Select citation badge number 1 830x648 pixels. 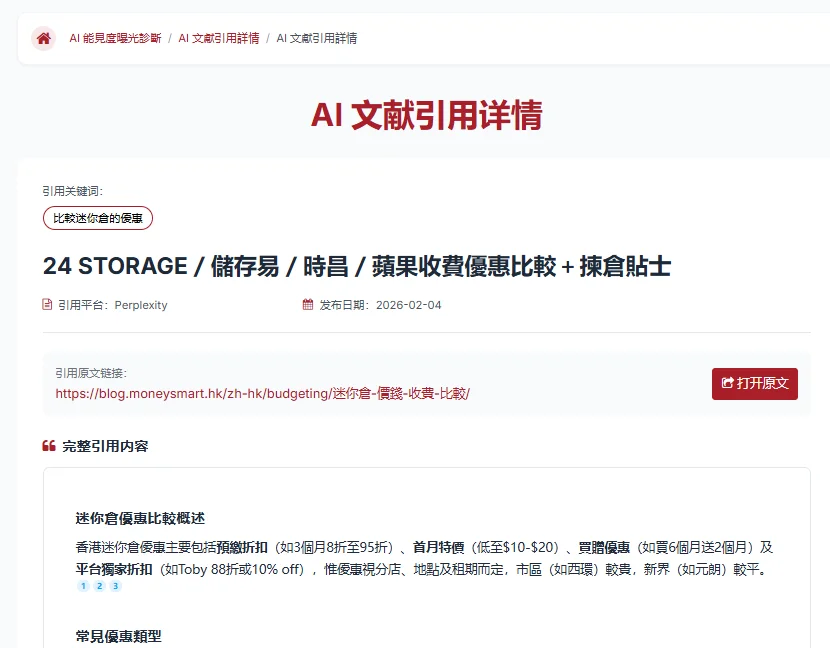click(x=83, y=586)
